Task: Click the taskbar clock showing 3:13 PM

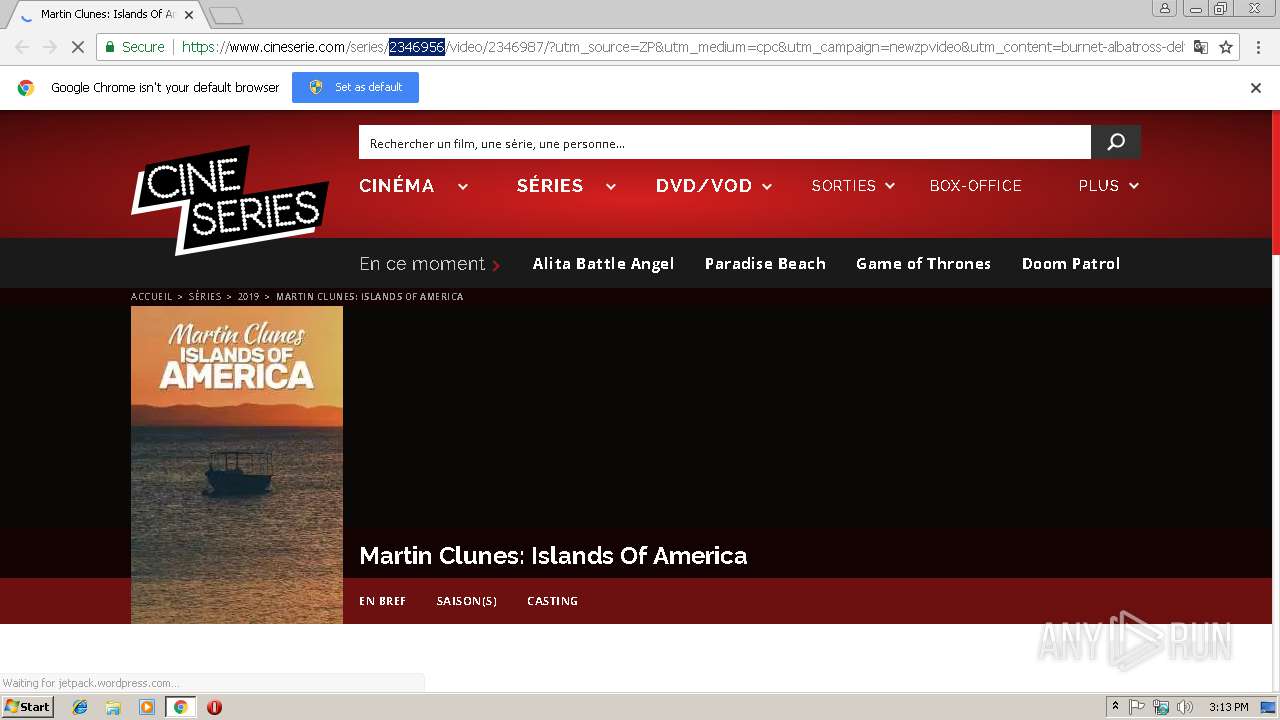Action: click(1228, 707)
